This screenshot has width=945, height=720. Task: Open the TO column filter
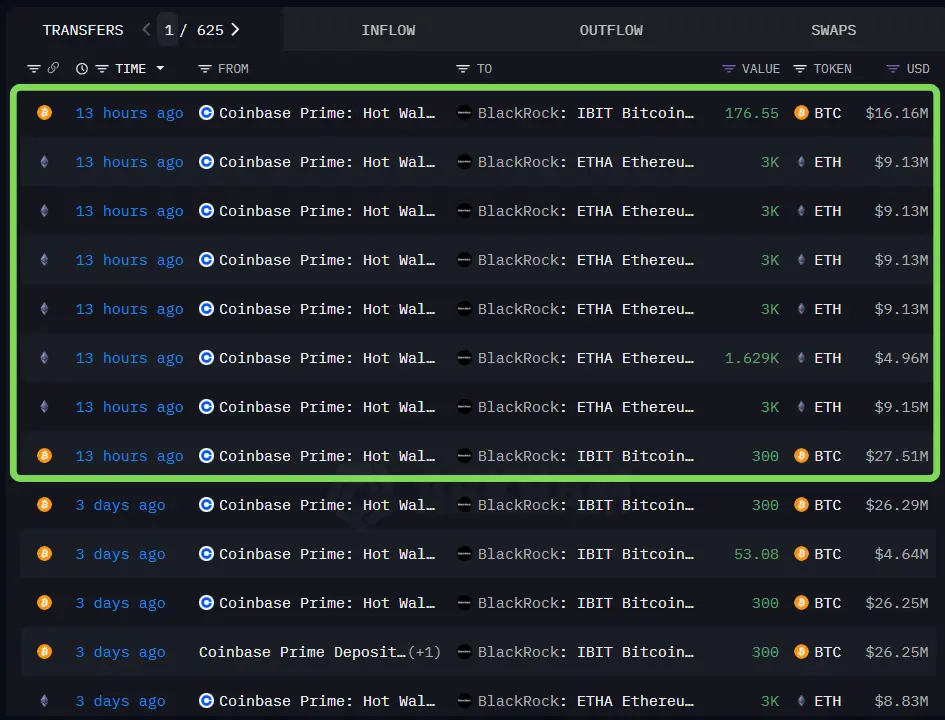pyautogui.click(x=462, y=69)
